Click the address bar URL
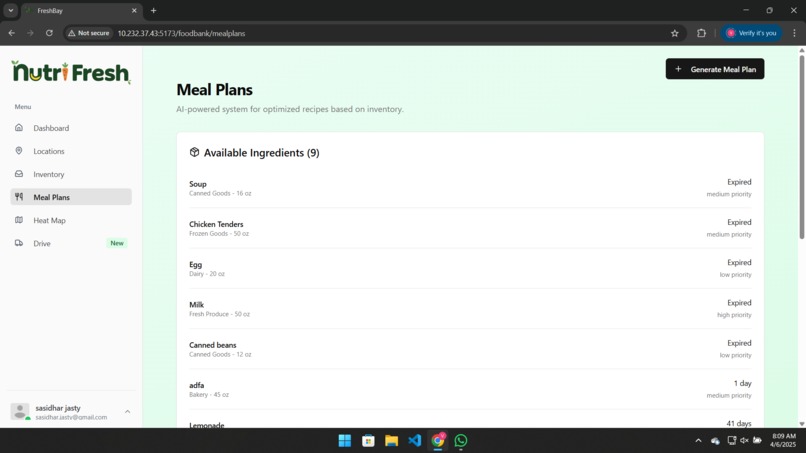Screen dimensions: 806x453 click(181, 33)
